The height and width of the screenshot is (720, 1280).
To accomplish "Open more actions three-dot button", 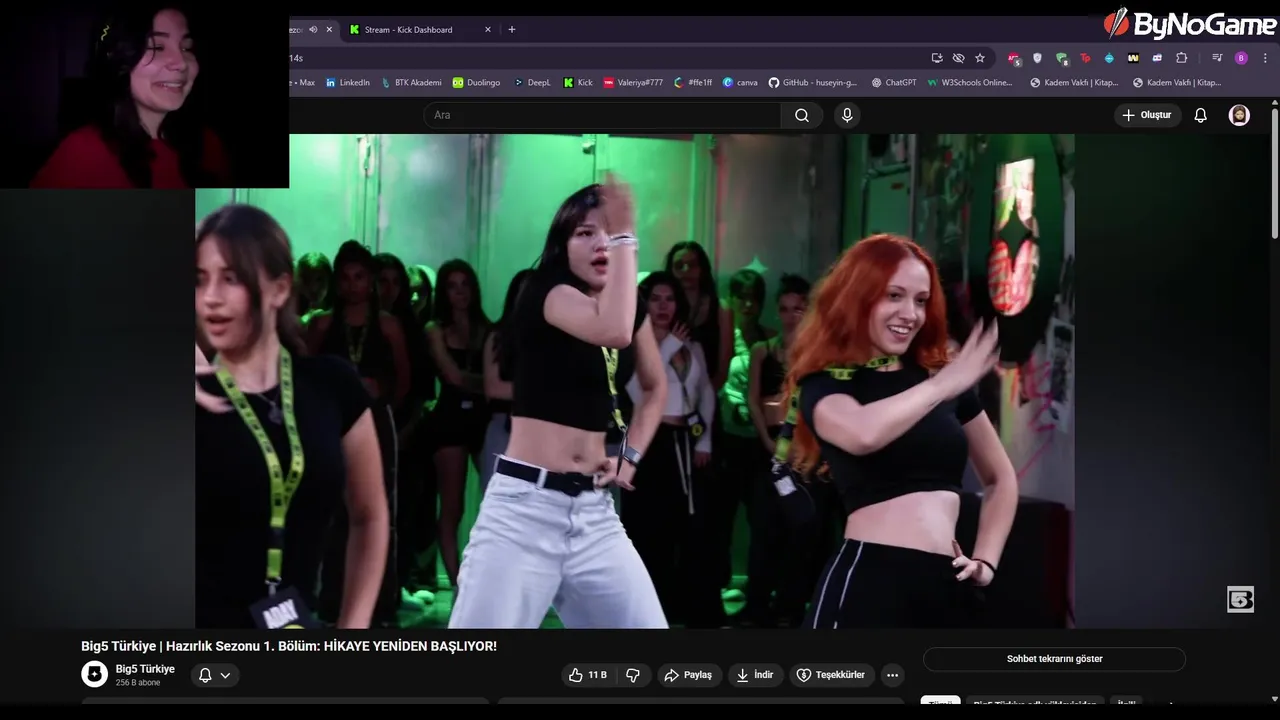I will [892, 675].
